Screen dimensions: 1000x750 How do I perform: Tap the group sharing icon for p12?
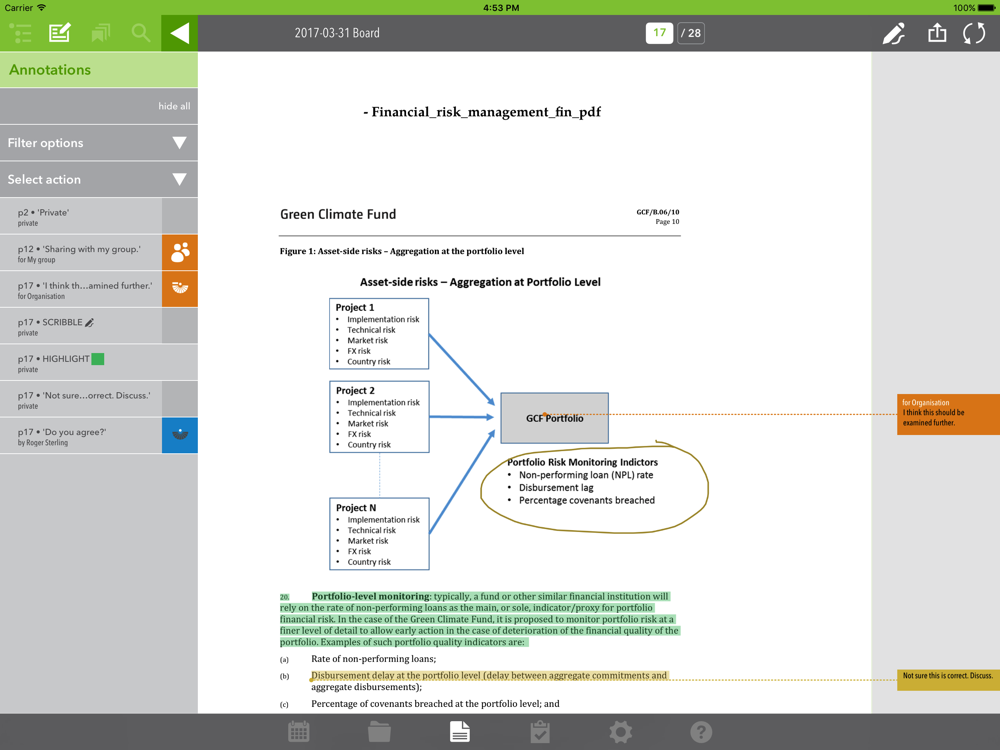click(x=180, y=253)
